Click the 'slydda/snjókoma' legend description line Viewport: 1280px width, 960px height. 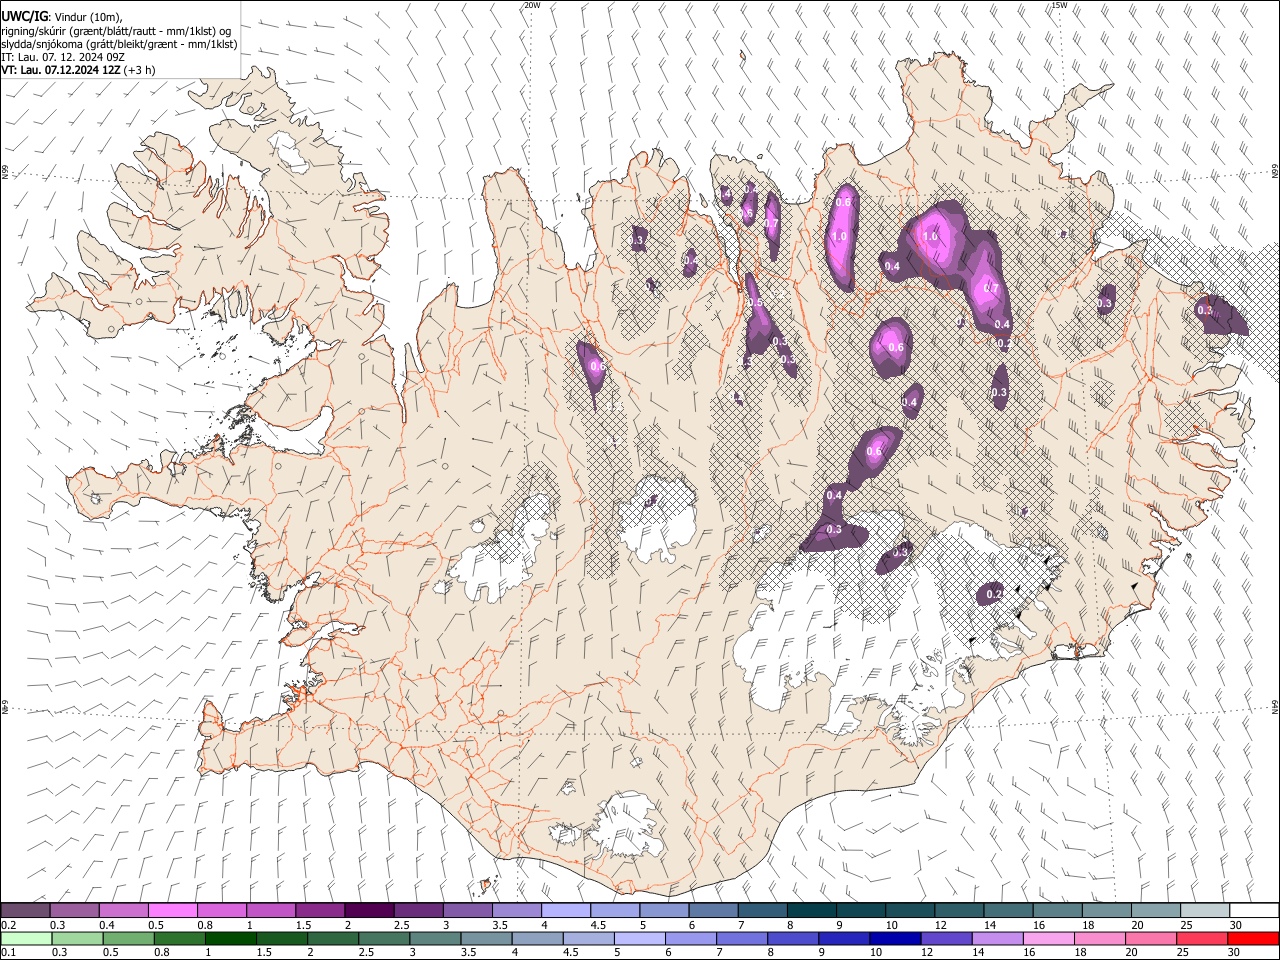(119, 44)
